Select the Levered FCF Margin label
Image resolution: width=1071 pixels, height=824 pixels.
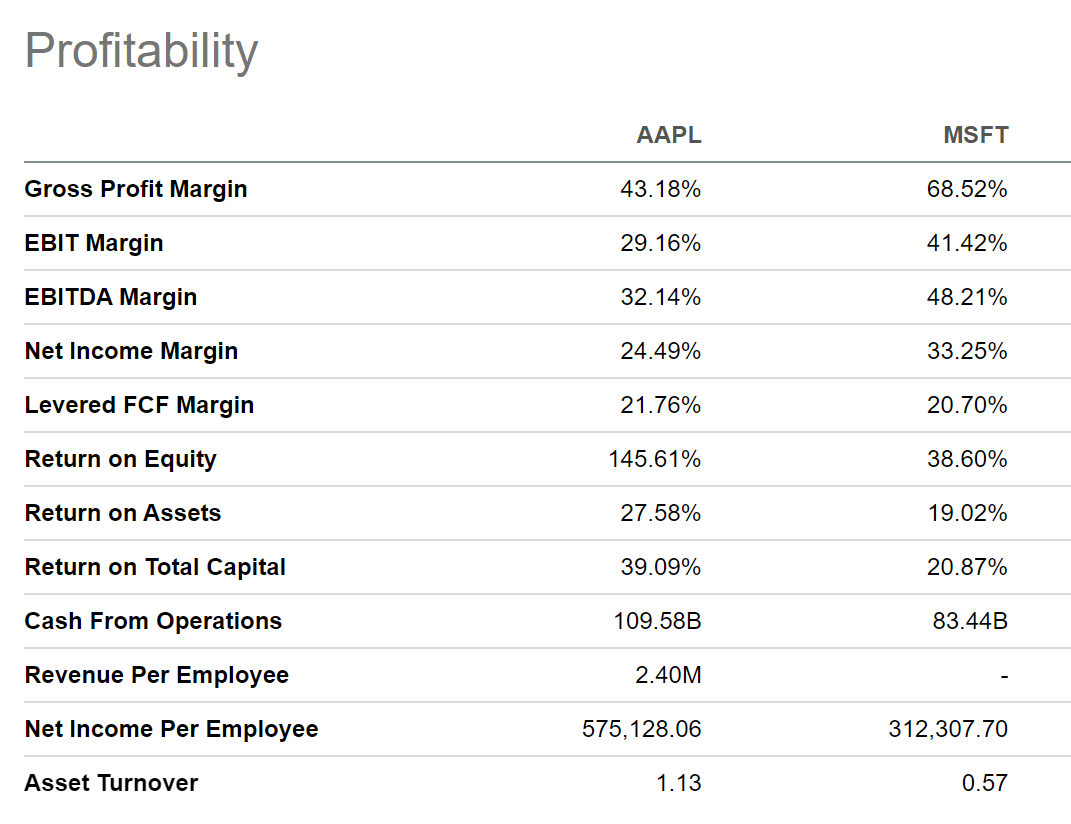pyautogui.click(x=139, y=405)
